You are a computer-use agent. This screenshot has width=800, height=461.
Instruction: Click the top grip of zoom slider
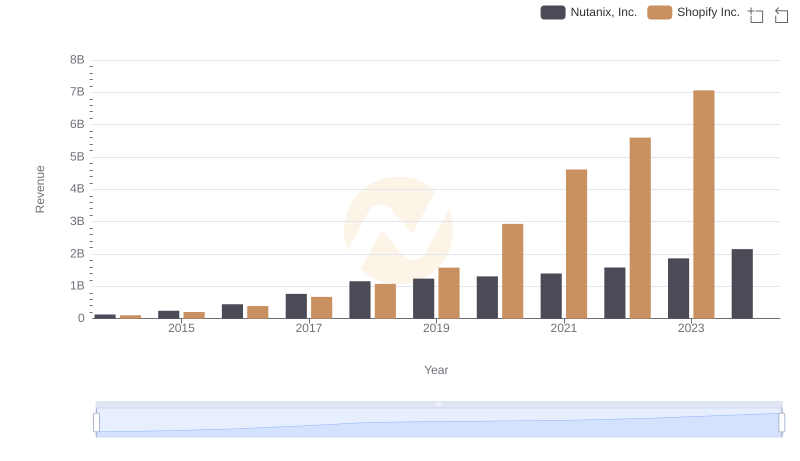coord(439,404)
